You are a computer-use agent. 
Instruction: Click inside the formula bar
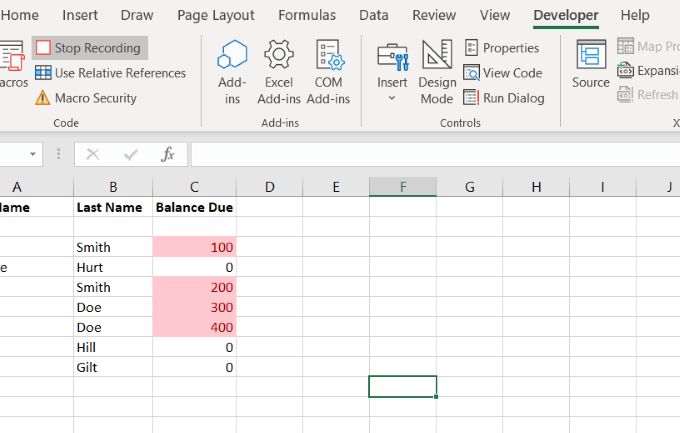click(430, 155)
